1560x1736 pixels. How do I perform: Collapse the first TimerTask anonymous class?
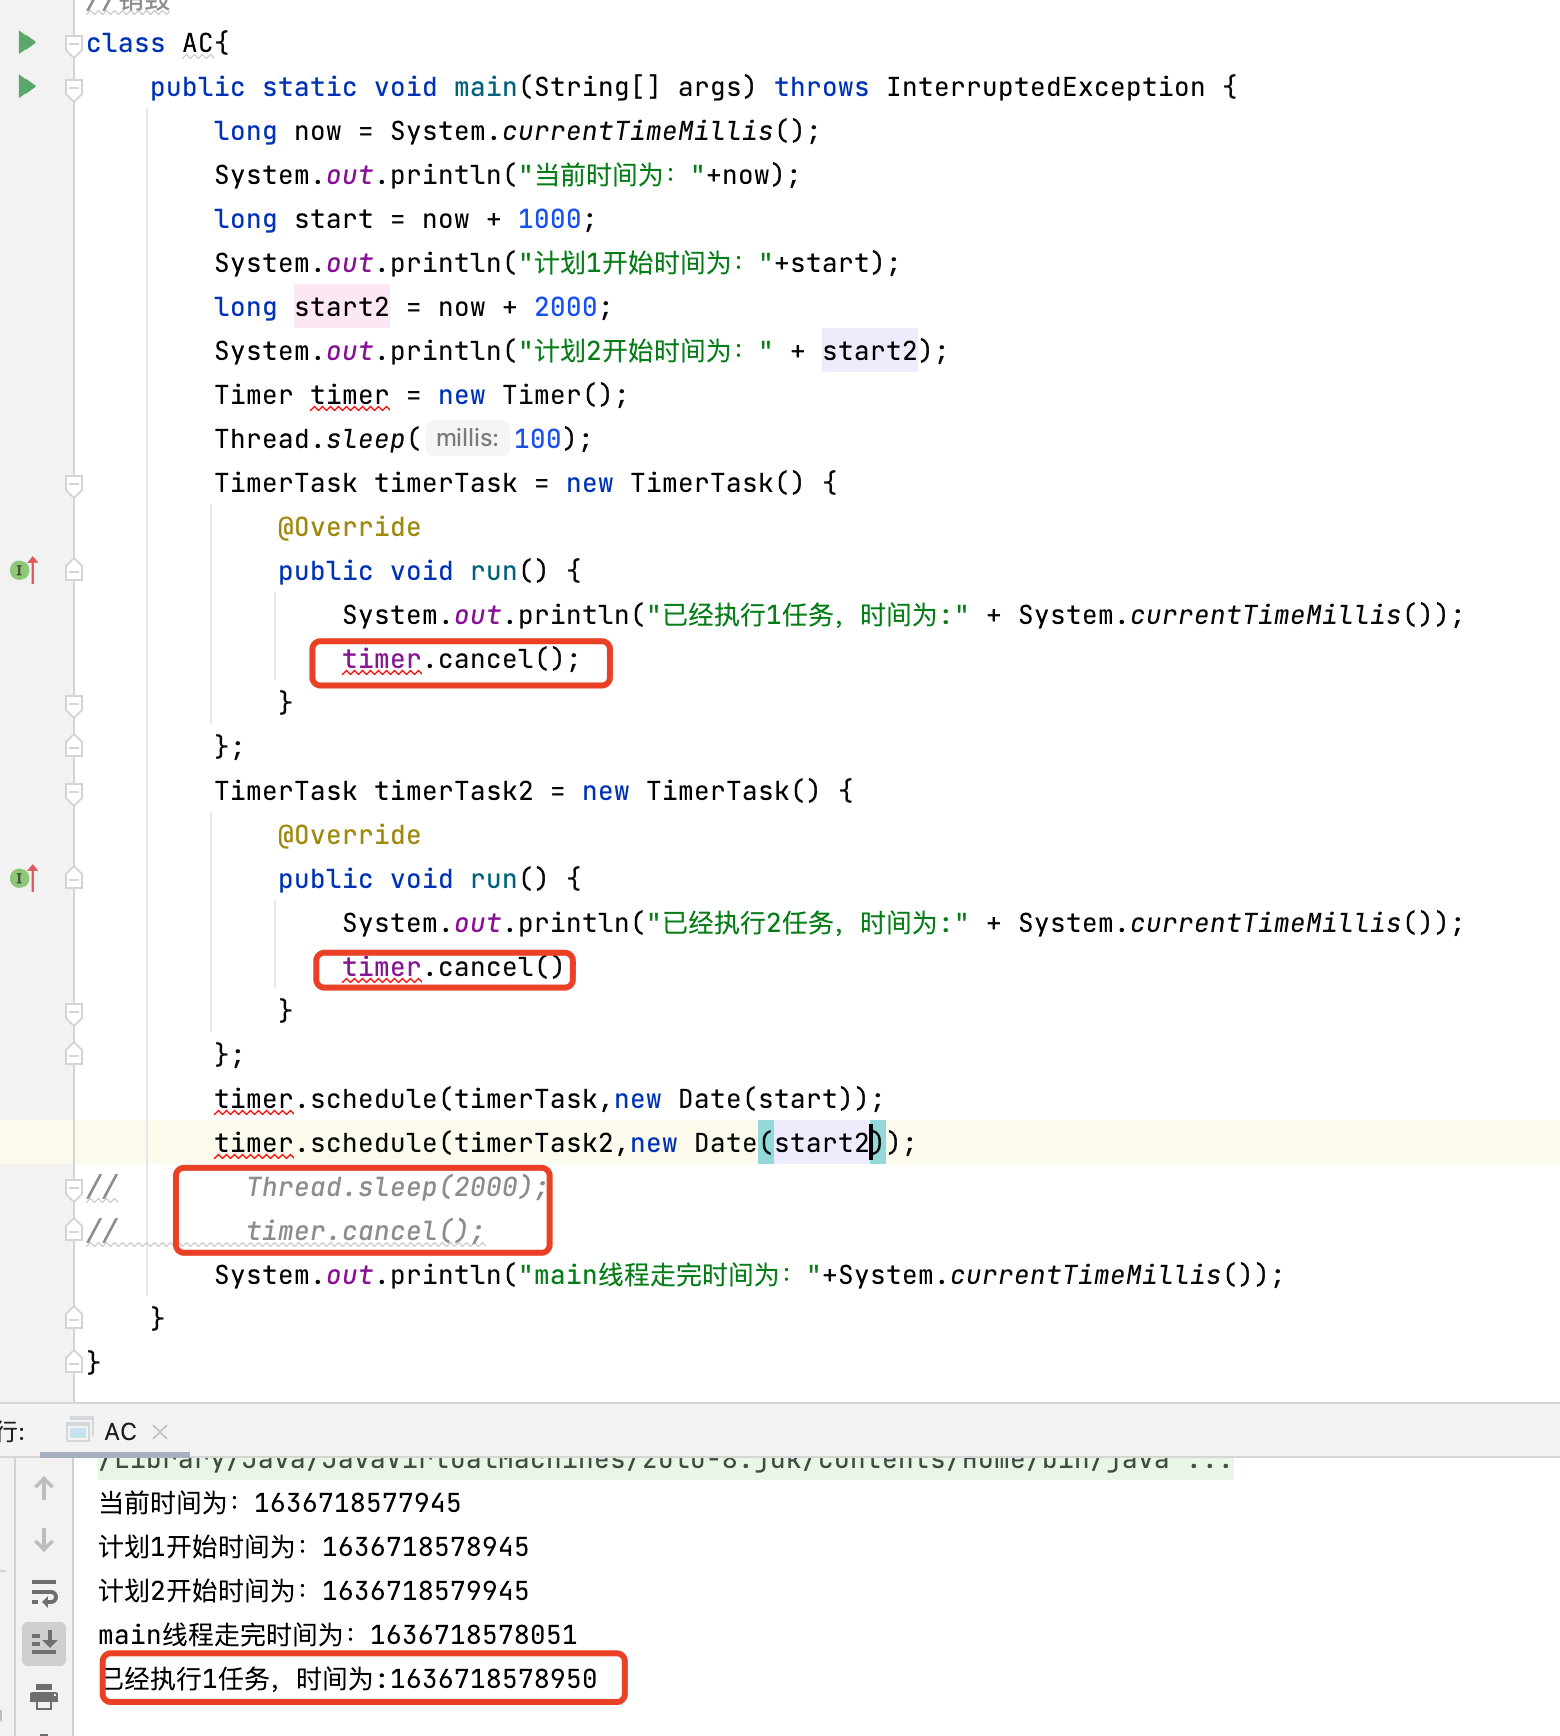click(73, 484)
